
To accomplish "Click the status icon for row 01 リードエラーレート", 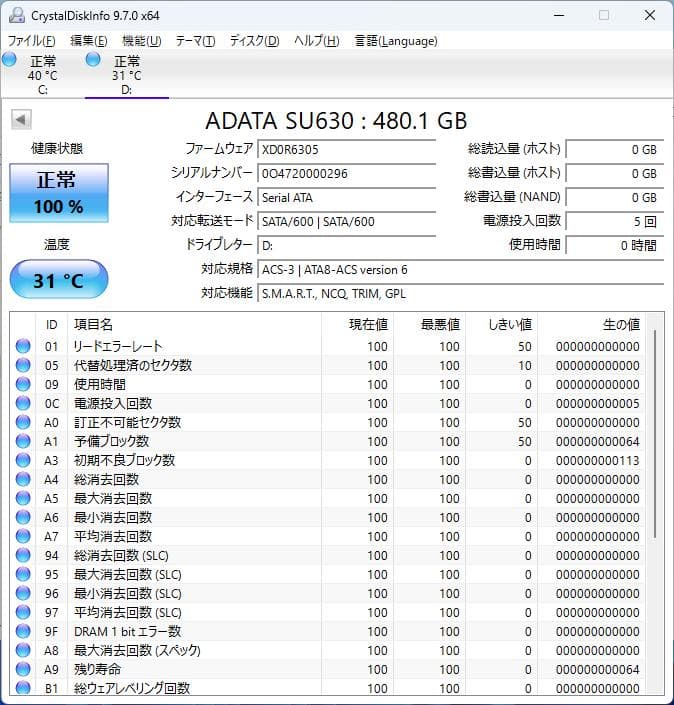I will click(23, 346).
